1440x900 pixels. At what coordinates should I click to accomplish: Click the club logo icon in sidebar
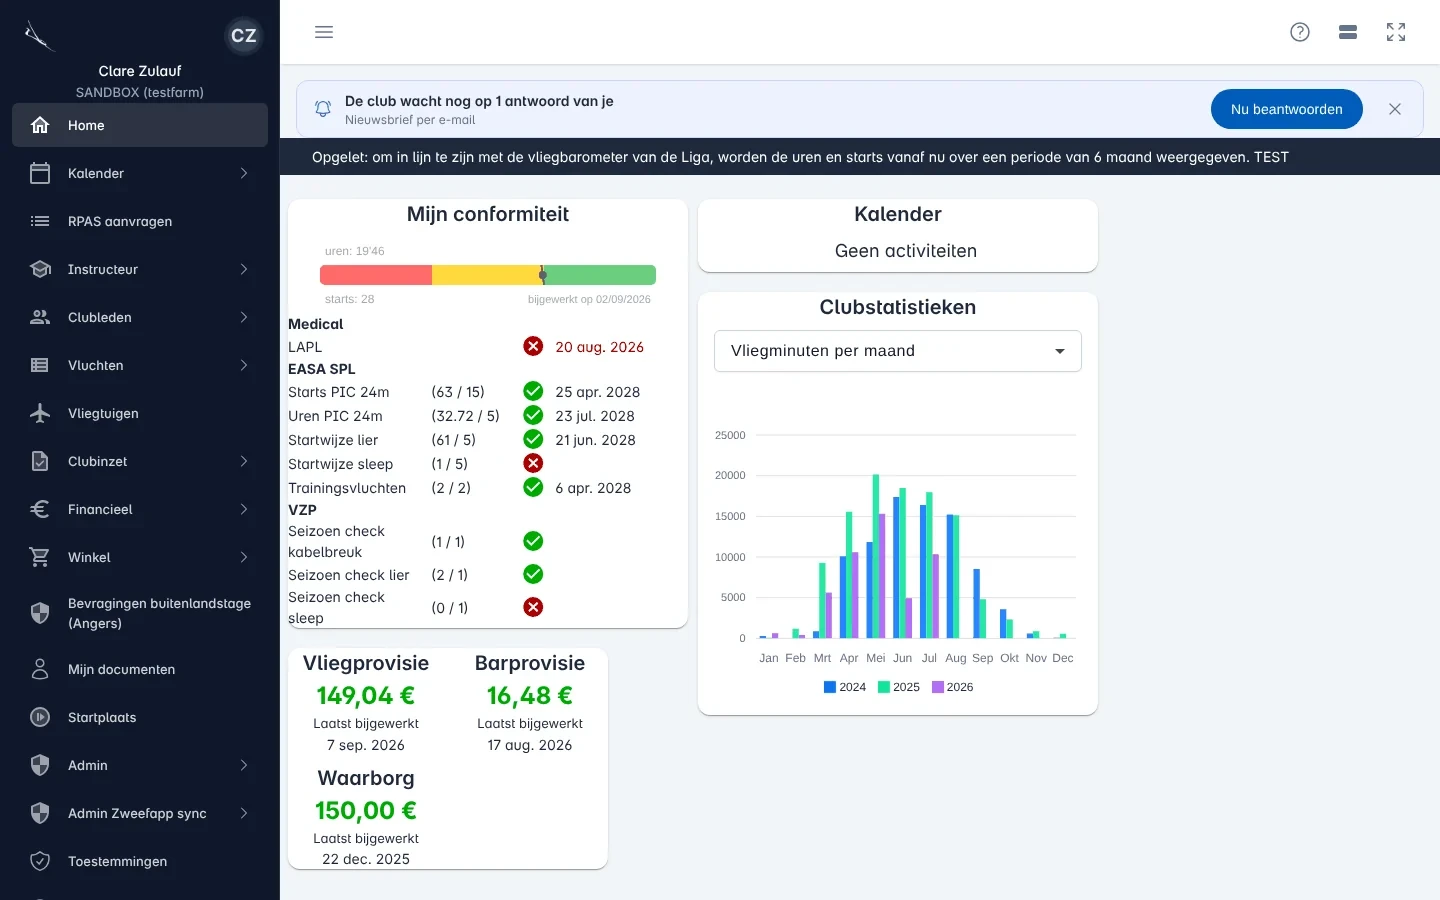point(38,36)
